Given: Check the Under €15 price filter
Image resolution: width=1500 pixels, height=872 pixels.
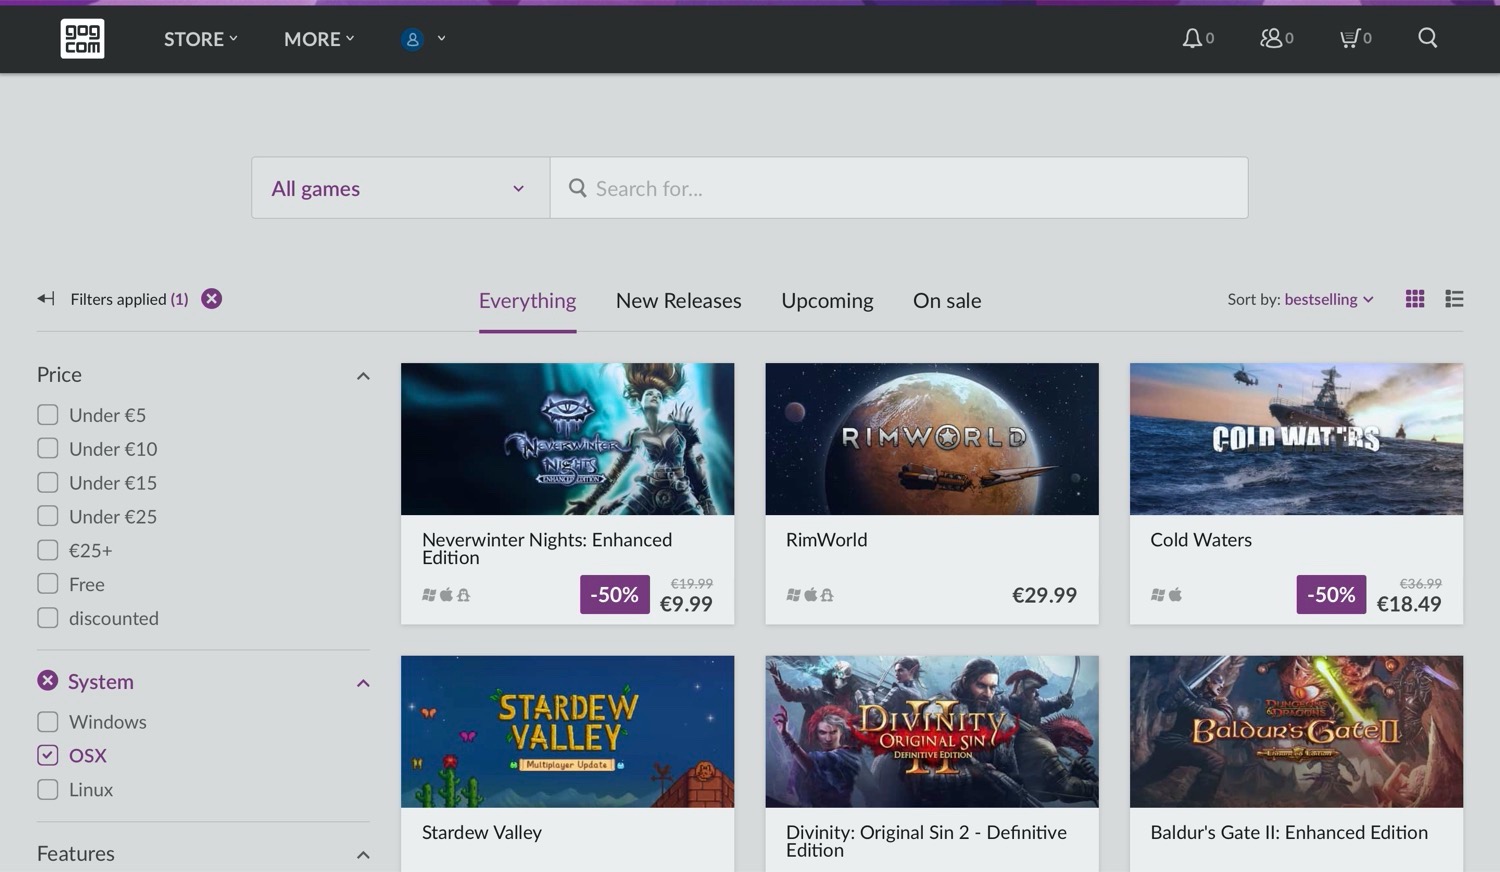Looking at the screenshot, I should pos(47,483).
